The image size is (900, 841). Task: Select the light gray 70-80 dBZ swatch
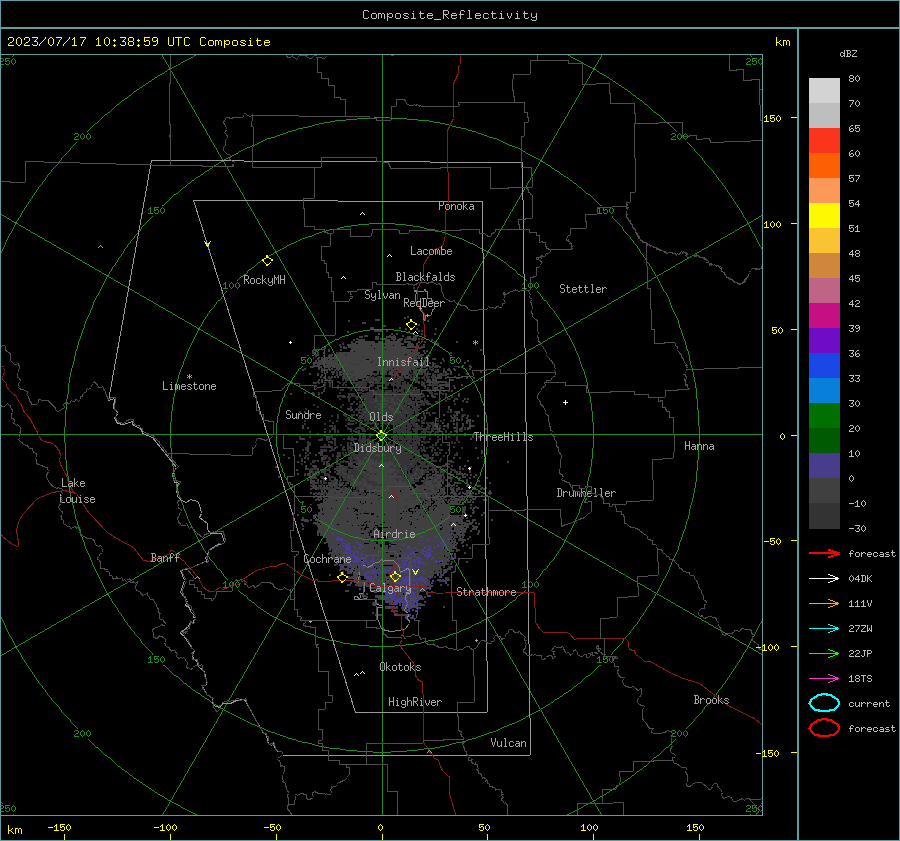[824, 91]
